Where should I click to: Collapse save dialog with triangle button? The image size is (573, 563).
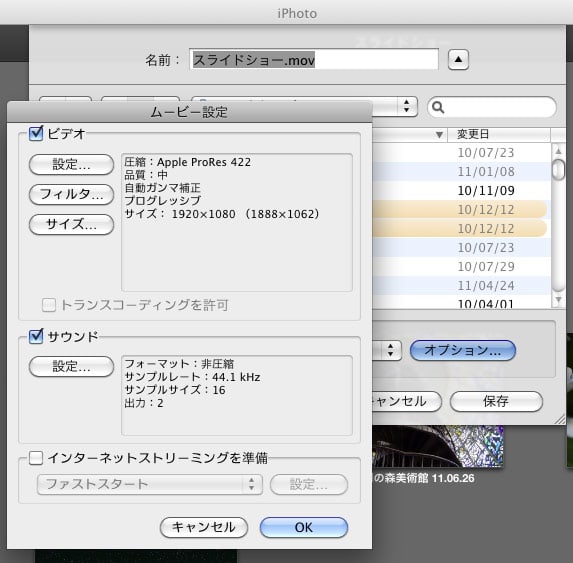458,60
